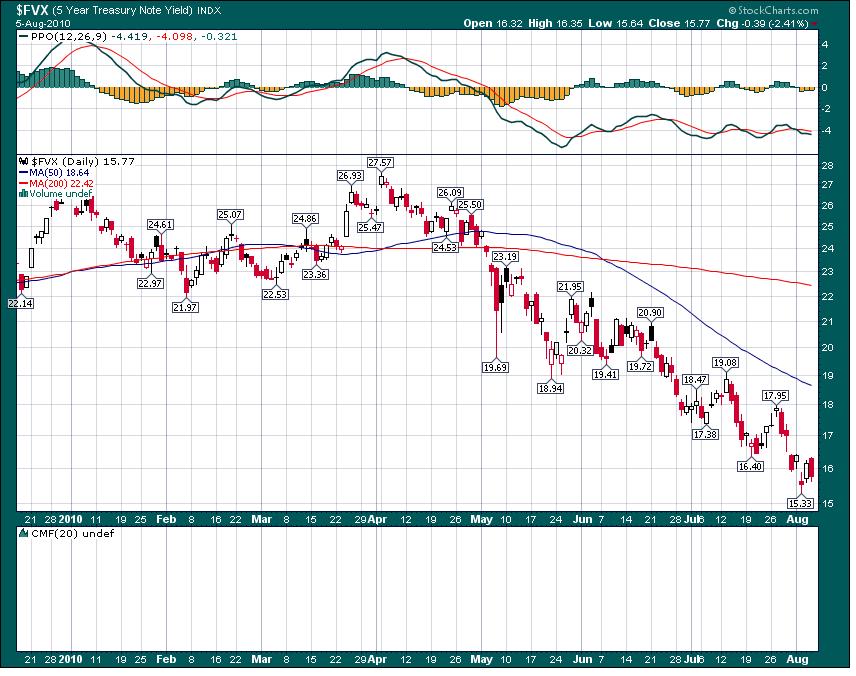This screenshot has width=856, height=676.
Task: Click the 19.41 price label
Action: tap(605, 374)
